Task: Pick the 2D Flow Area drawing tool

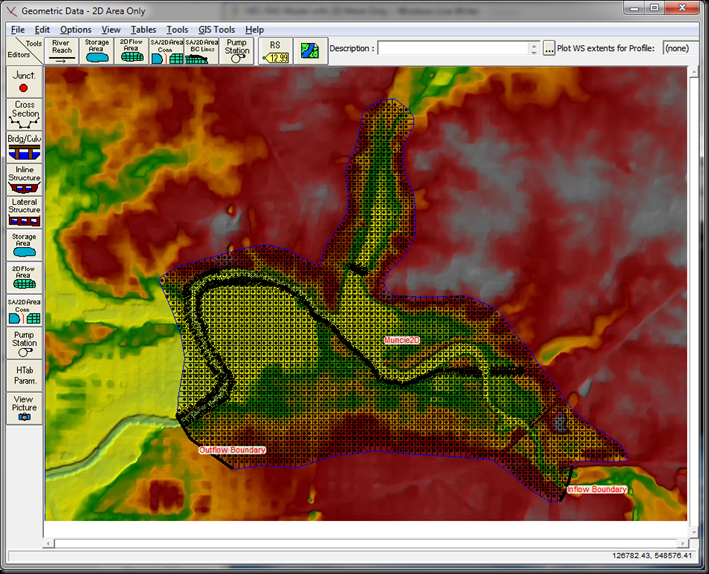Action: pos(131,51)
